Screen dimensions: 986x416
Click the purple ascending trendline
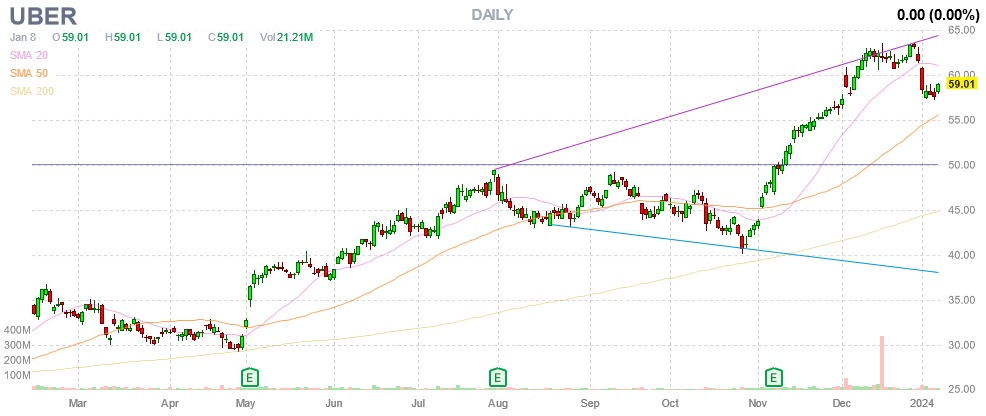[717, 102]
